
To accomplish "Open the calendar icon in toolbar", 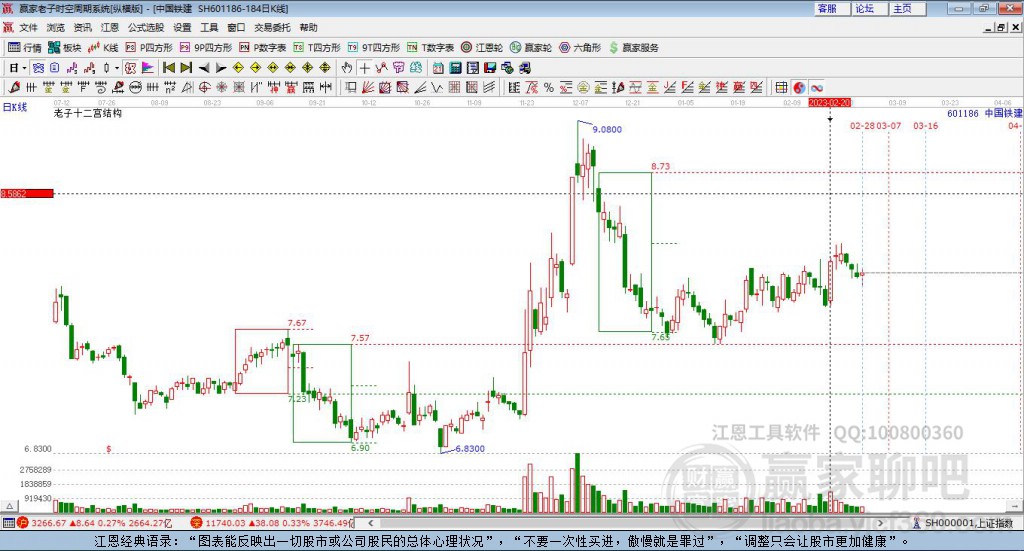I will coord(438,68).
